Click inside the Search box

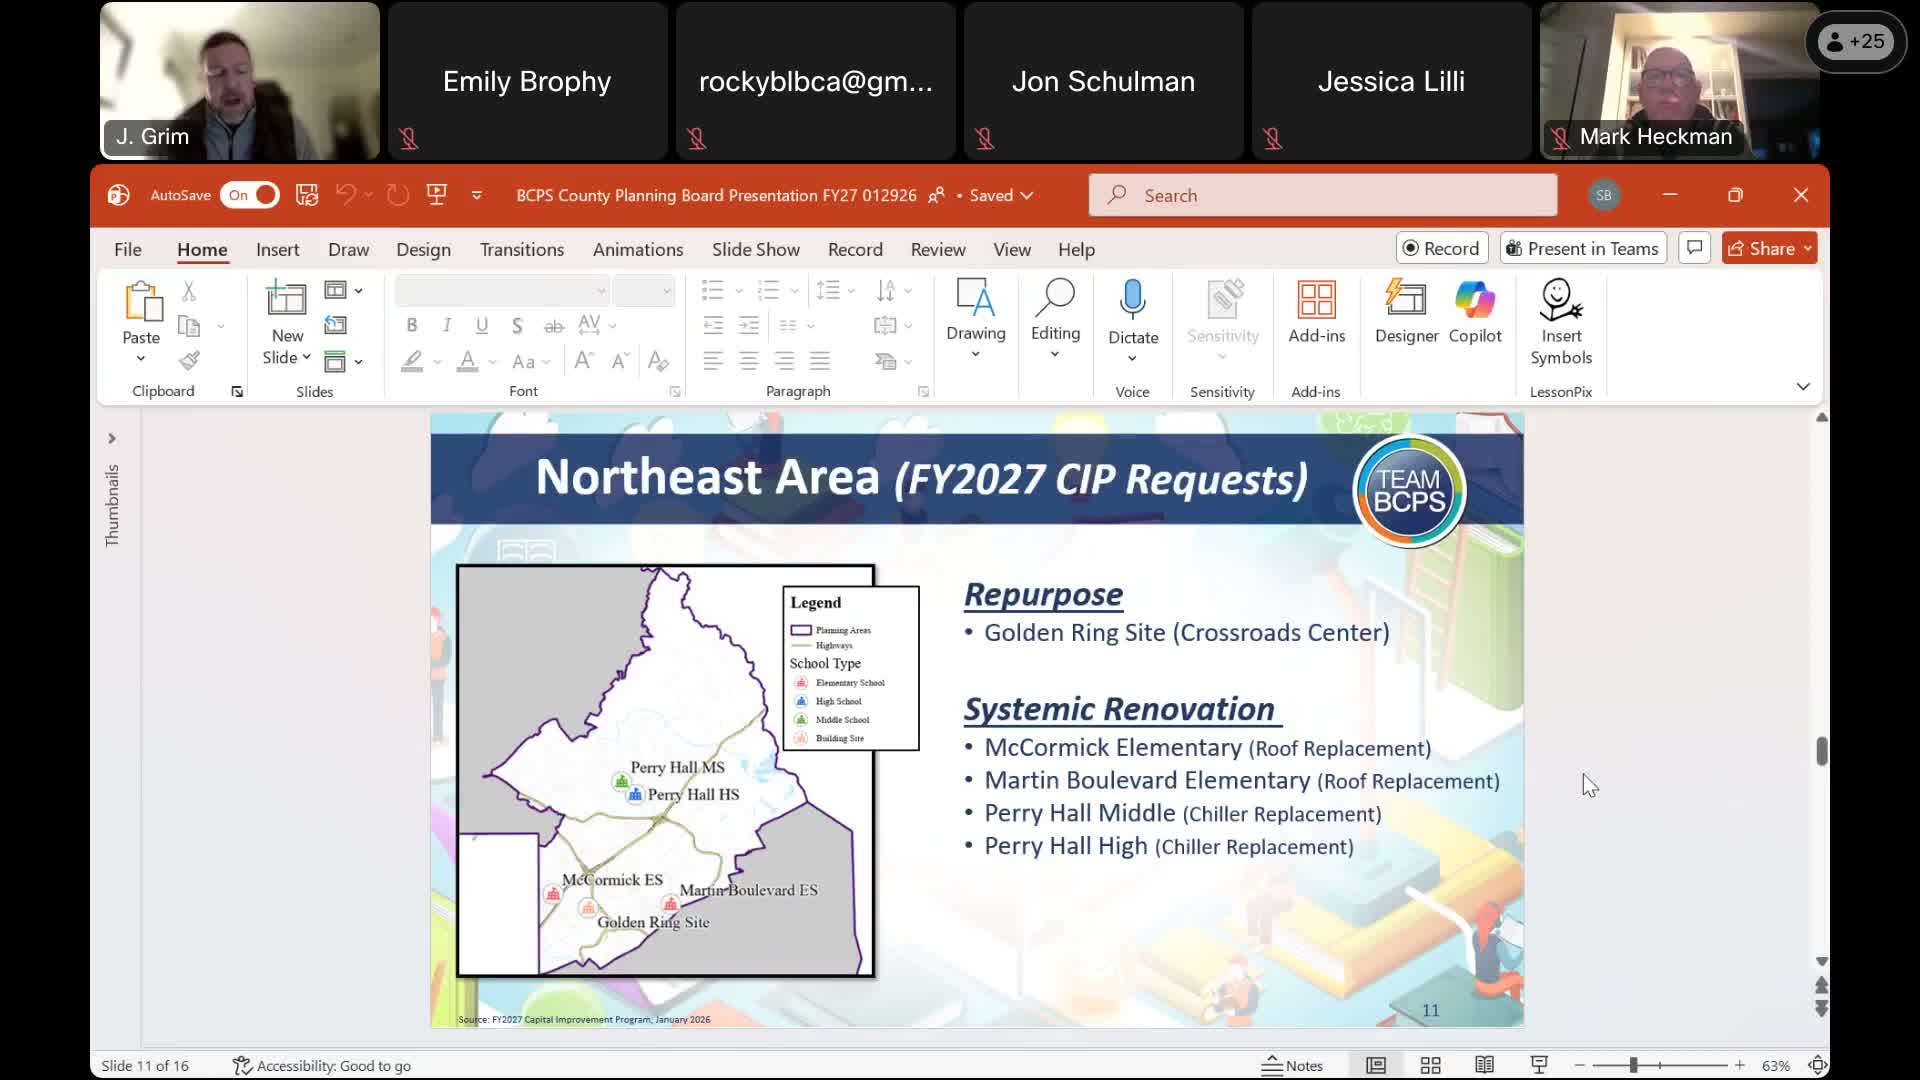(x=1320, y=195)
